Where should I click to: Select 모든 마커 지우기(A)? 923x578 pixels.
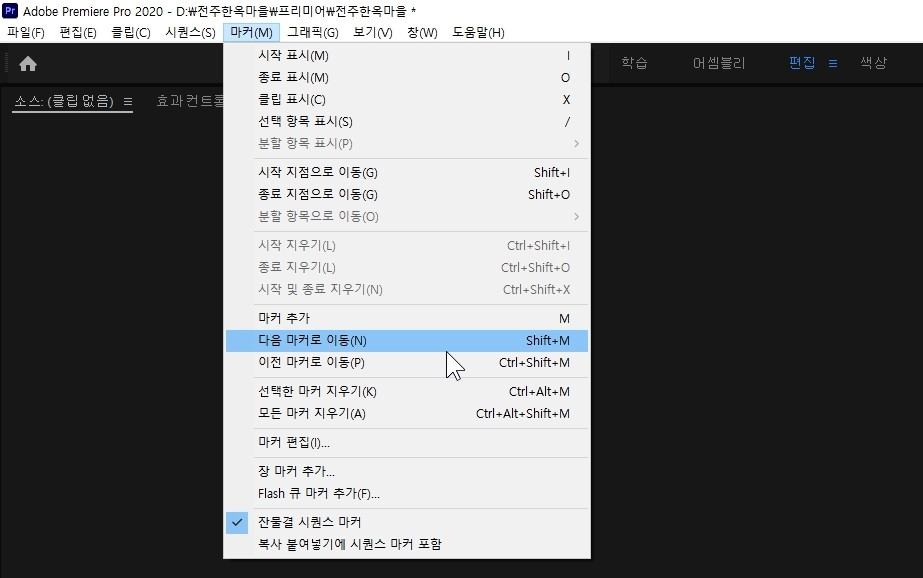407,414
